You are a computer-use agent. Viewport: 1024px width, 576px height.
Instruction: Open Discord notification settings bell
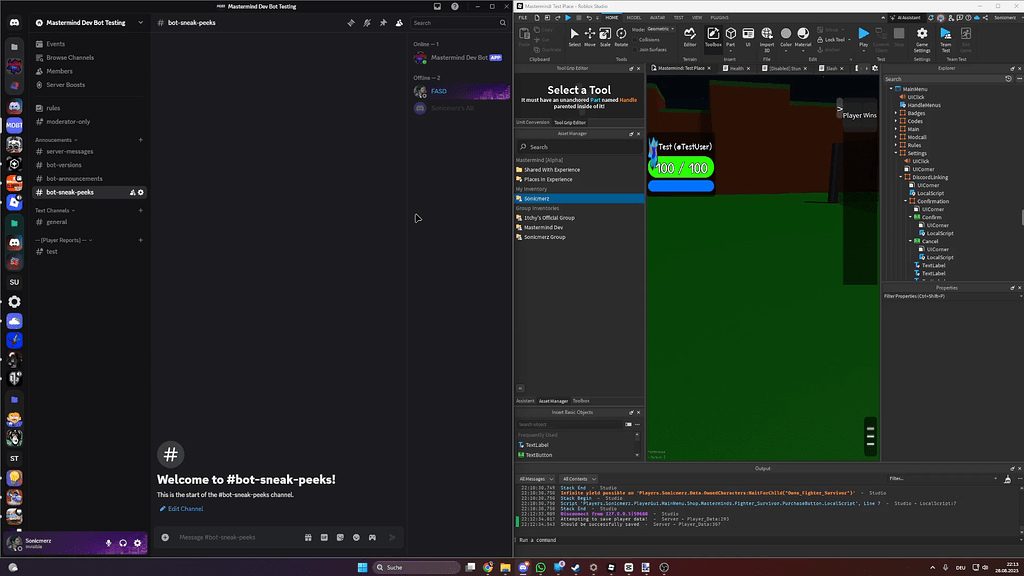pos(367,23)
